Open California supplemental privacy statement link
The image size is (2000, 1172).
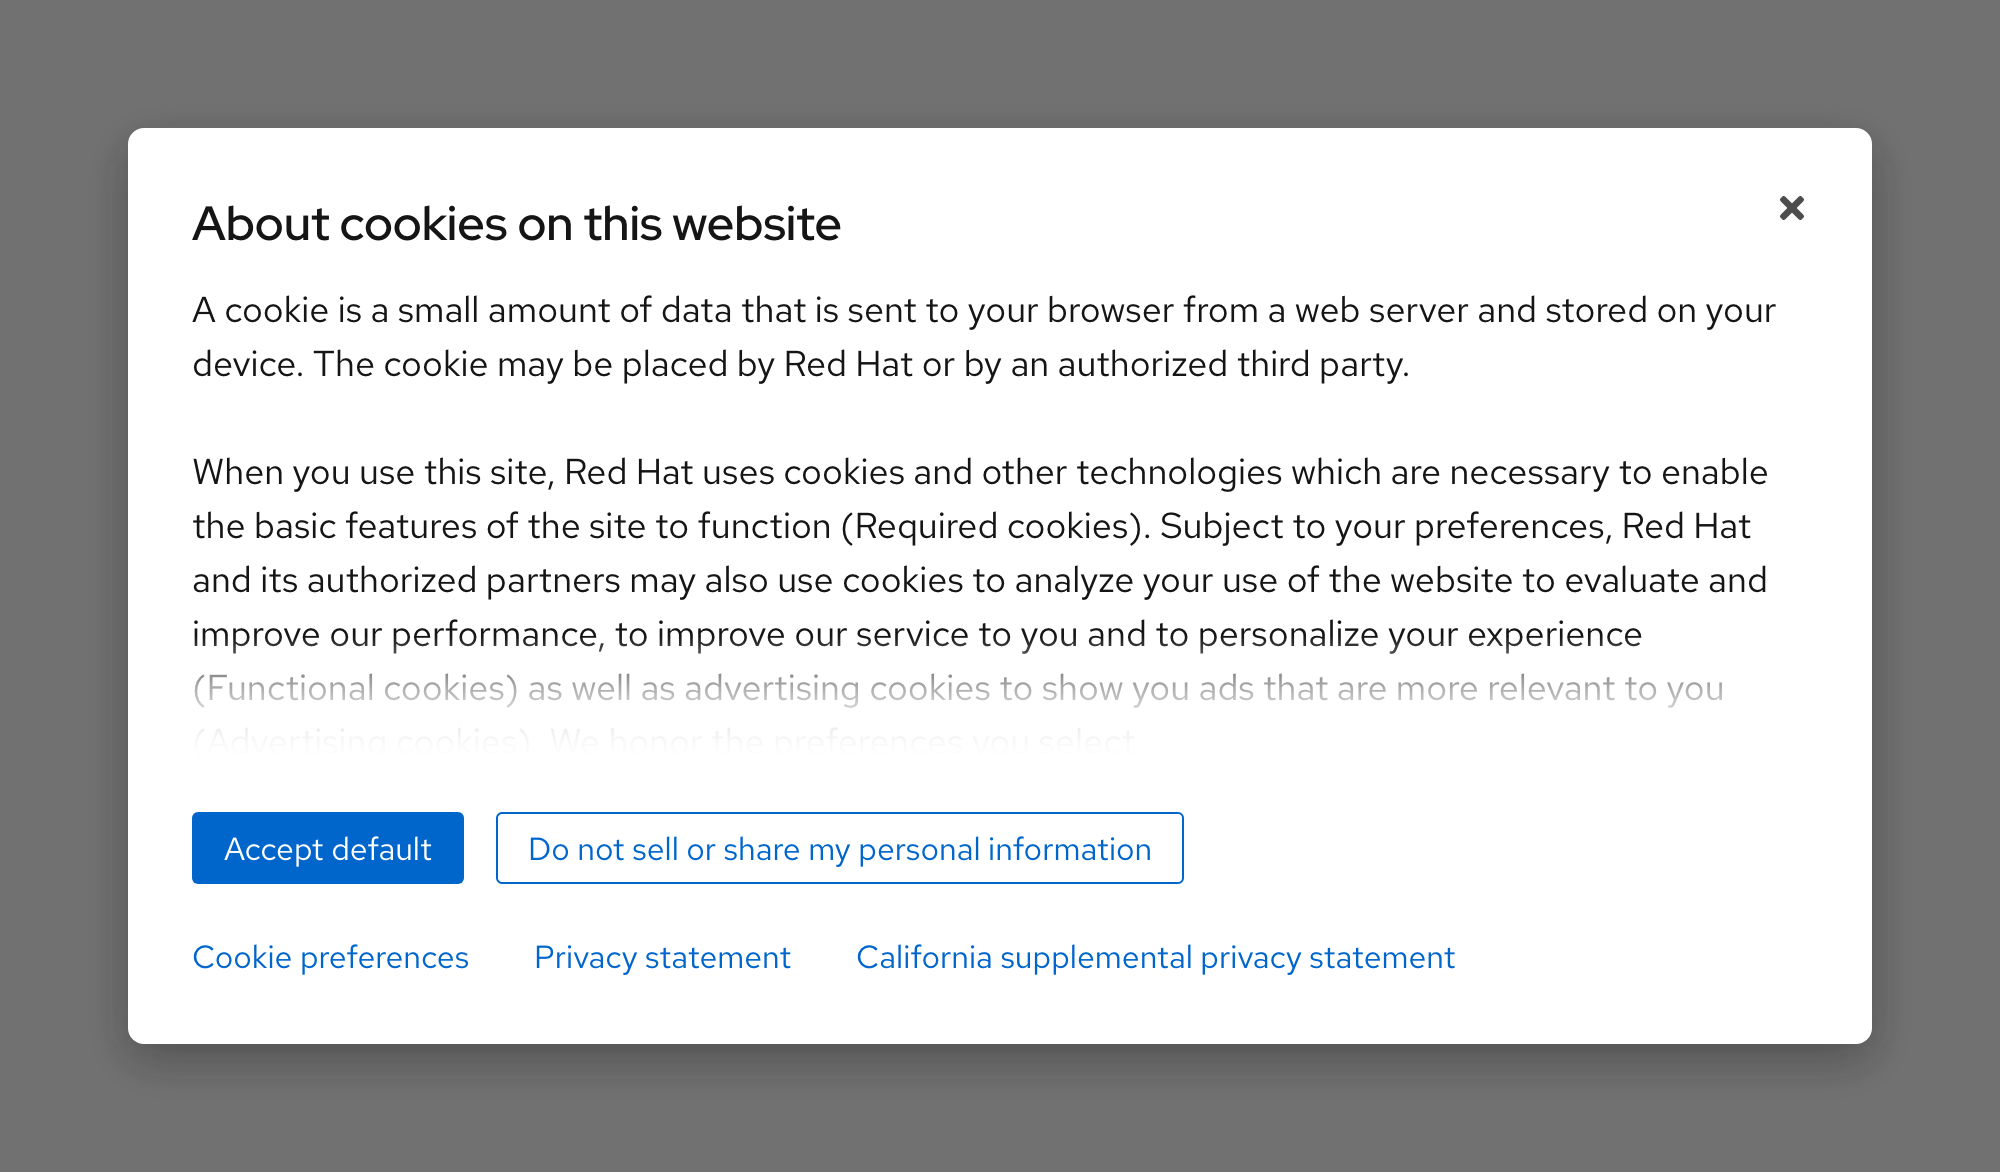(1155, 957)
